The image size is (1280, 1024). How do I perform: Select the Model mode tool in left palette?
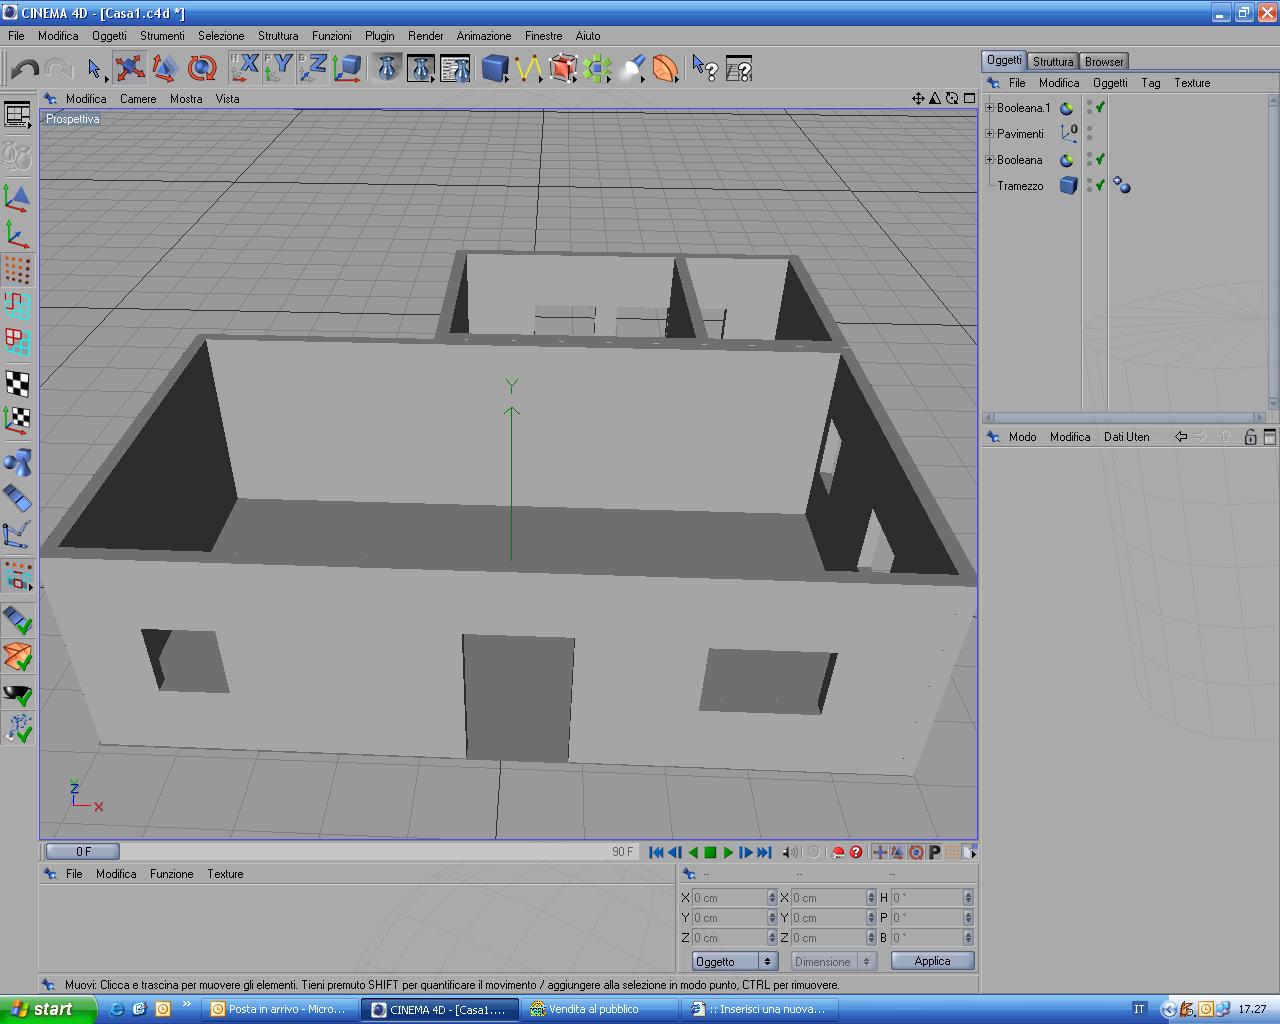coord(17,196)
